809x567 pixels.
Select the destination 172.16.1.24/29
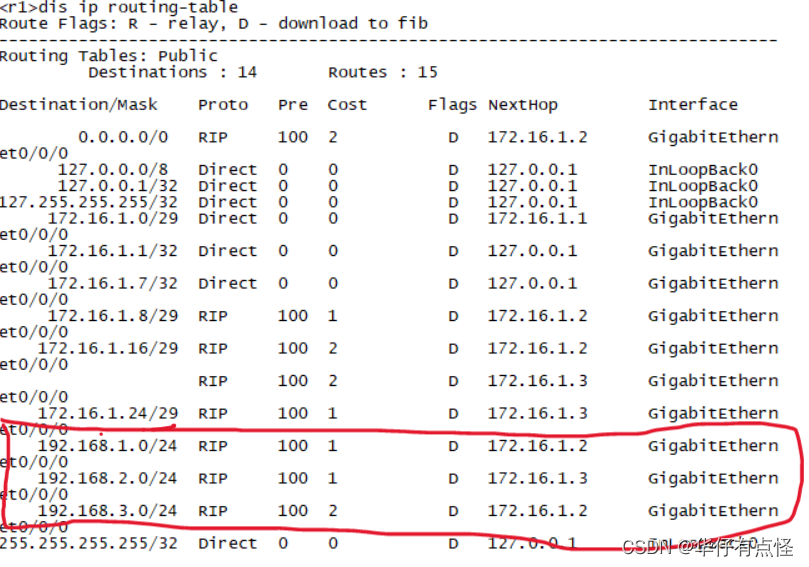point(108,413)
